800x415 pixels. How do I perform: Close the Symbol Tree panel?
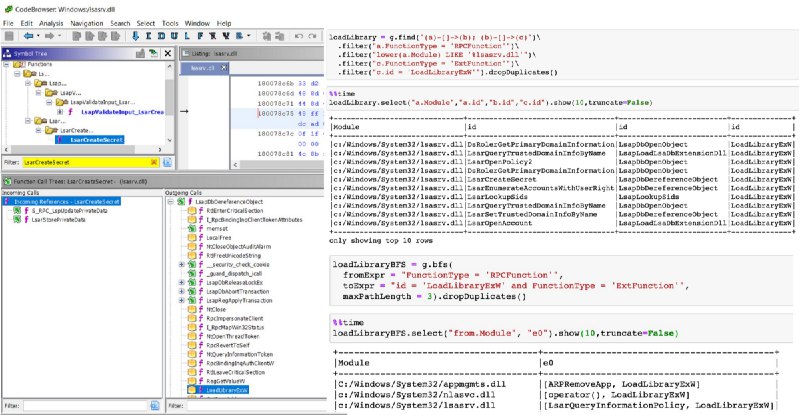167,53
